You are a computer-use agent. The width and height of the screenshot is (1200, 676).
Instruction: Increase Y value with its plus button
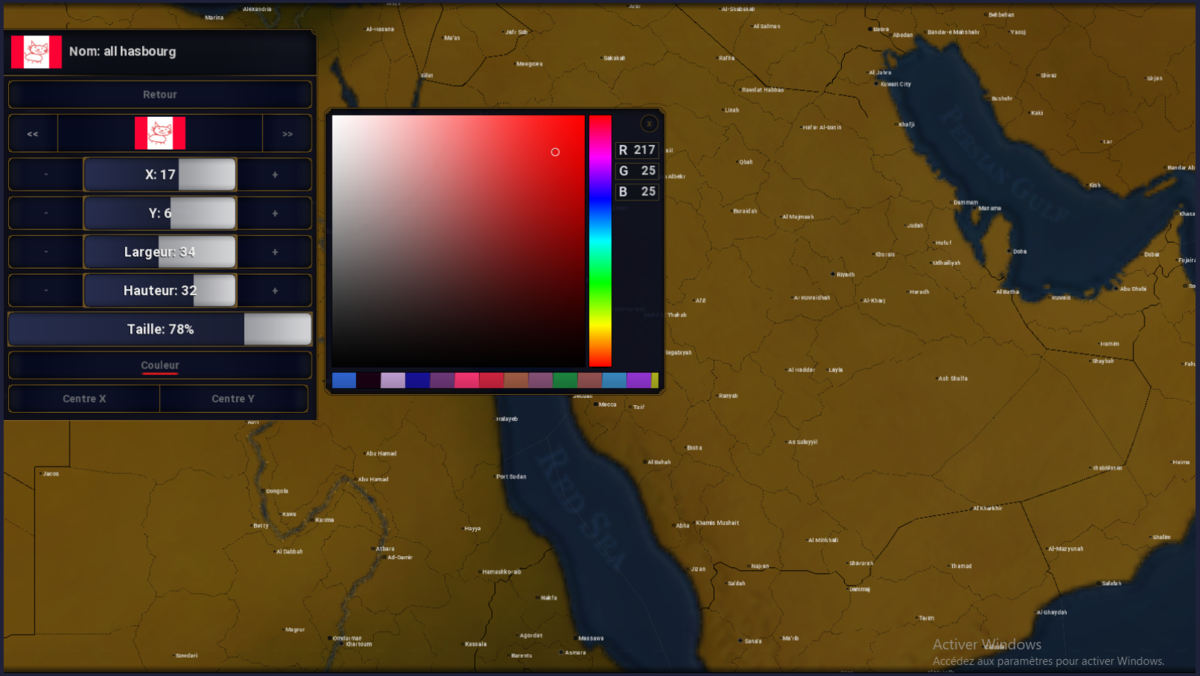(275, 213)
